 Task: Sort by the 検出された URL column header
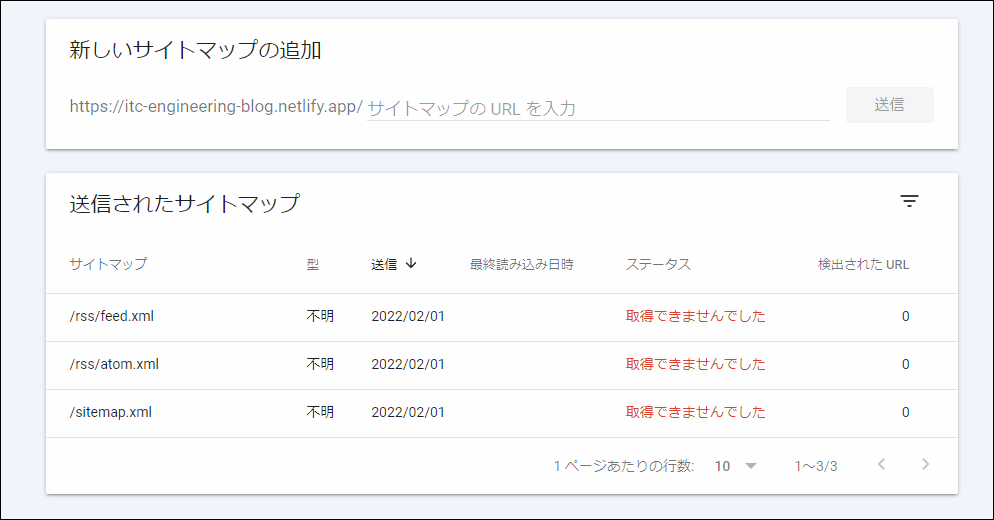[863, 264]
